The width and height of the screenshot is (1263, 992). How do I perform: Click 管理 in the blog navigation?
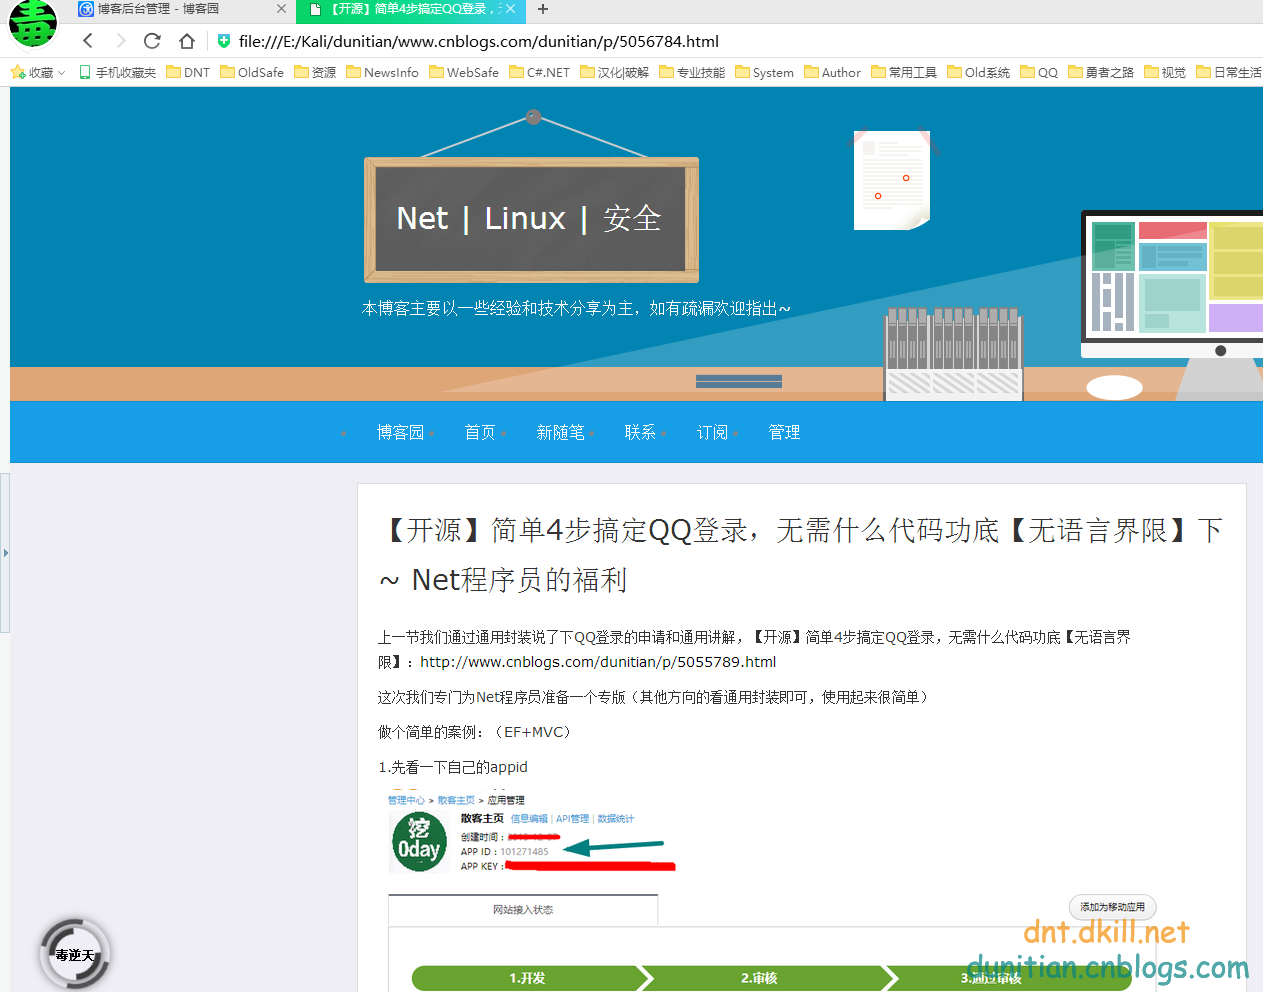coord(784,432)
